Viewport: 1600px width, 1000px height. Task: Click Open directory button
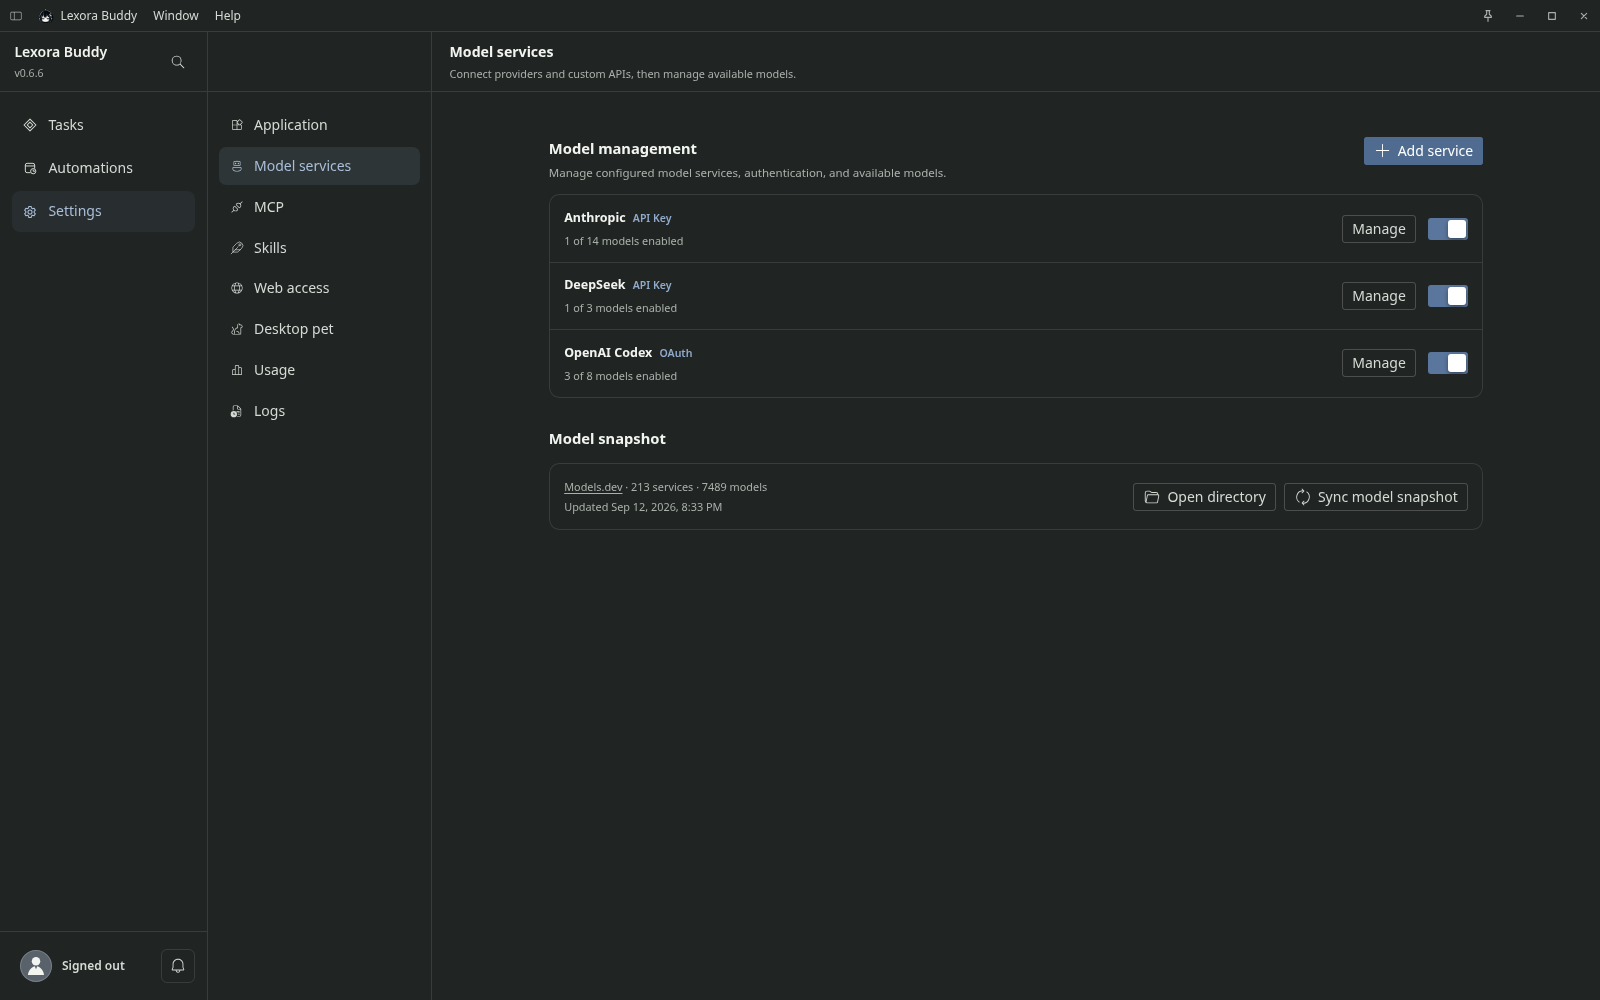click(1204, 497)
